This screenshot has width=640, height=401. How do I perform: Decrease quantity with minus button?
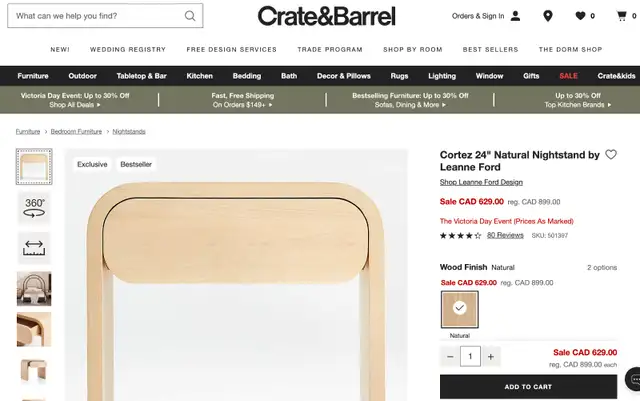click(x=450, y=356)
